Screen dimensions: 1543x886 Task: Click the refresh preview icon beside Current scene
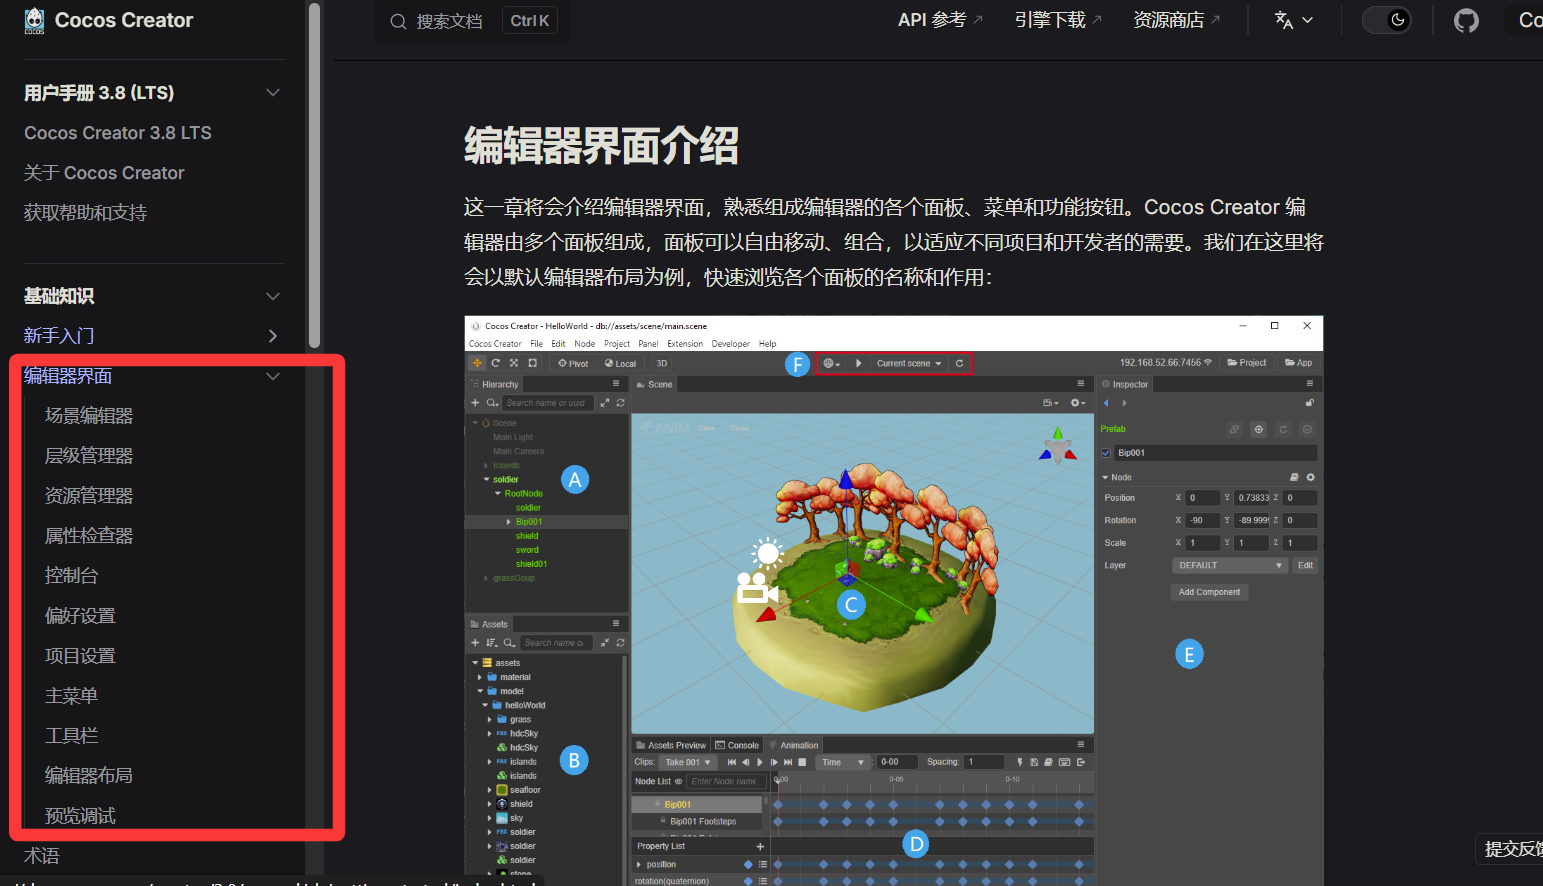coord(959,363)
